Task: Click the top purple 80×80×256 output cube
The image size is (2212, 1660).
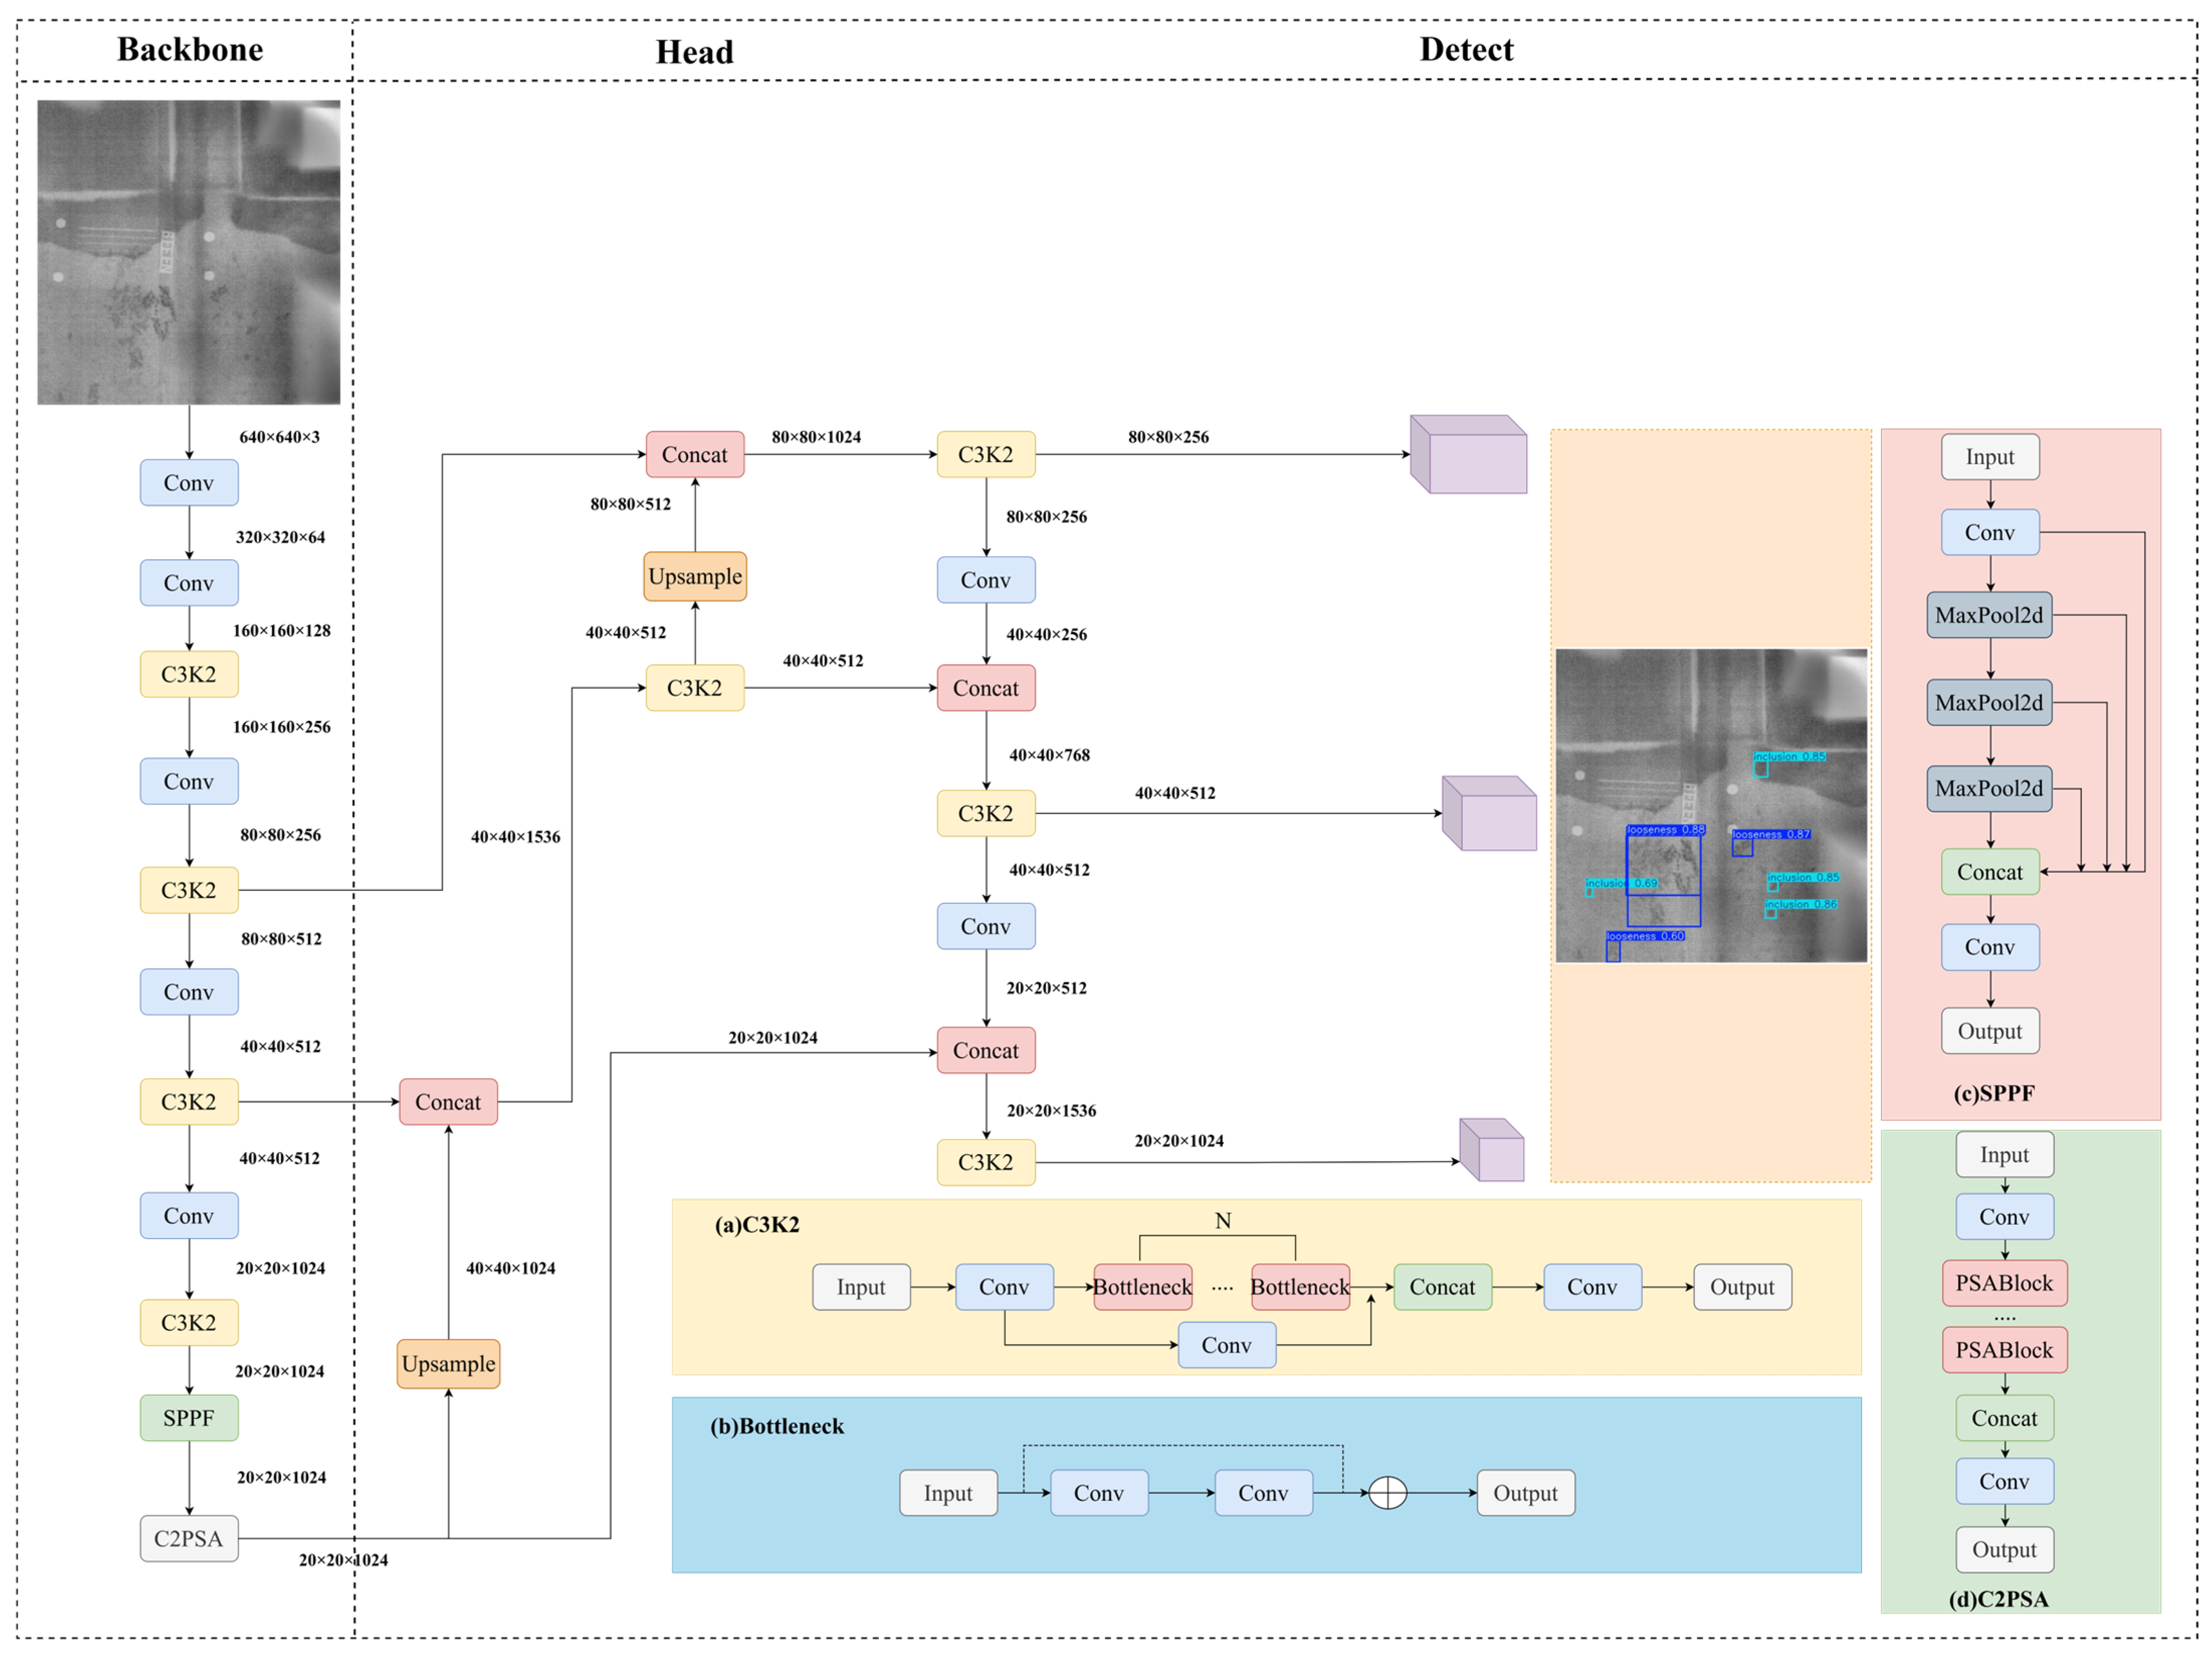Action: 1468,455
